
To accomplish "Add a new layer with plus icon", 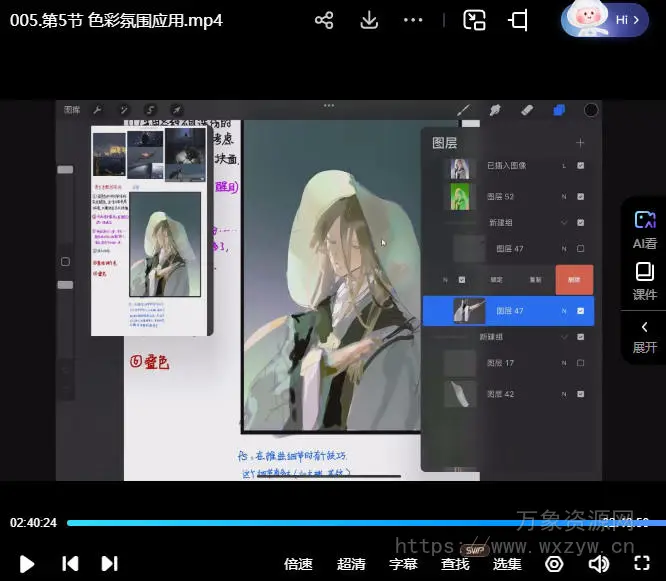I will coord(580,143).
